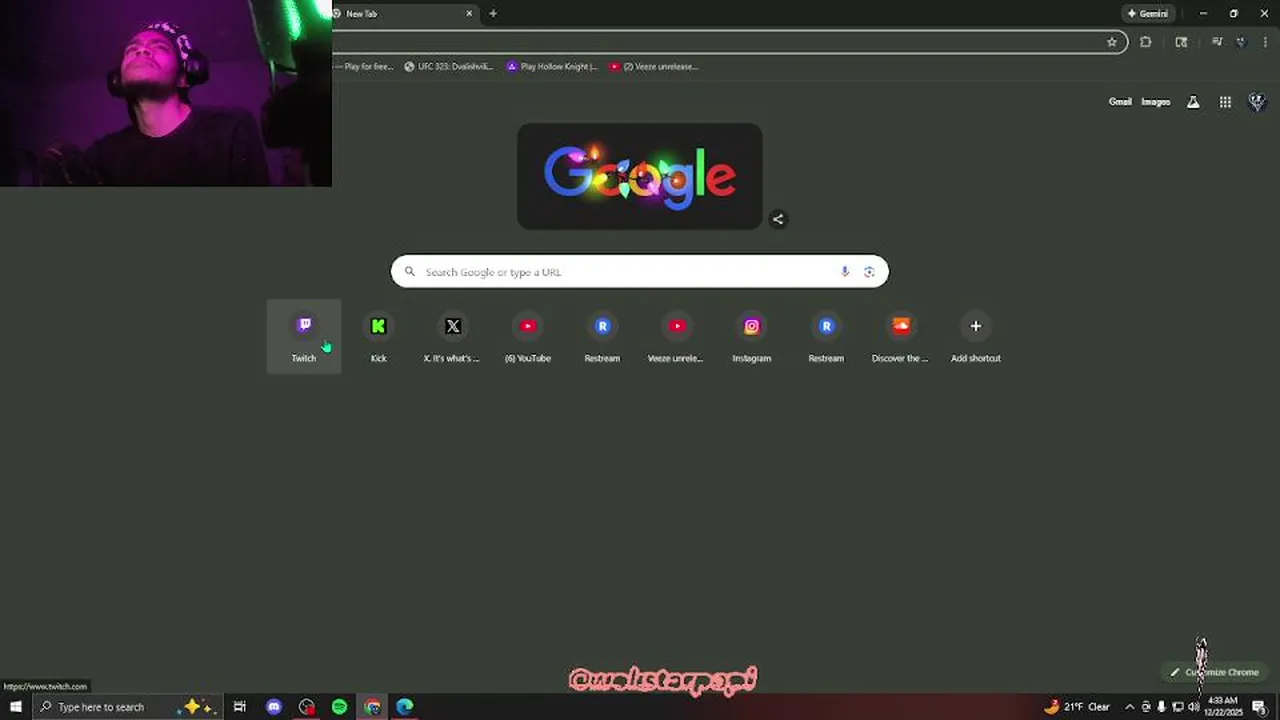Open the Play Hollow Knight bookmark
1280x720 pixels.
(552, 67)
